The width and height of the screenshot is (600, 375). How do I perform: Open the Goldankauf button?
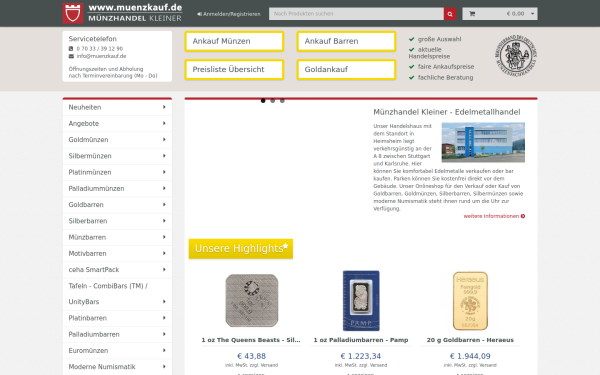click(x=346, y=70)
